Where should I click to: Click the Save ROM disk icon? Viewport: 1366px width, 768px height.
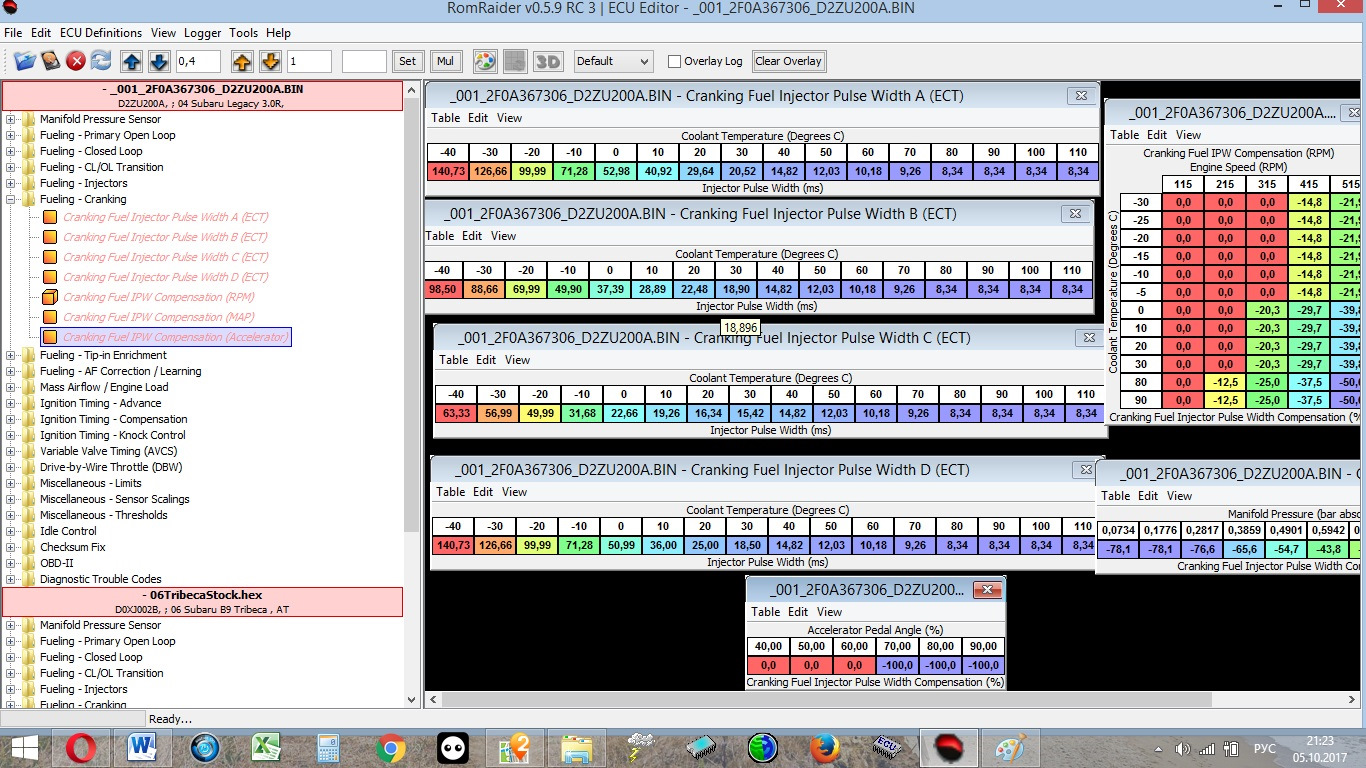[51, 61]
